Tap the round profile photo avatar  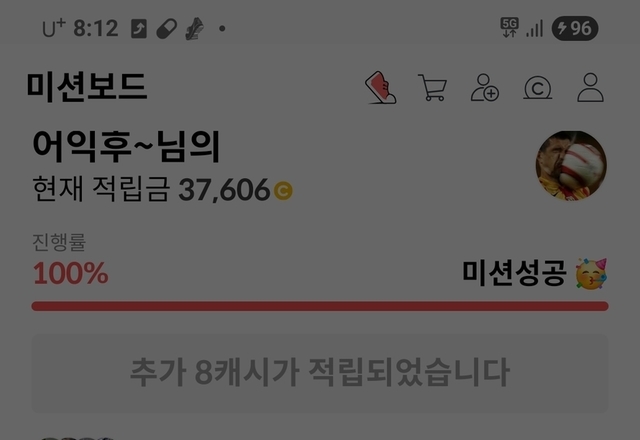[x=571, y=166]
